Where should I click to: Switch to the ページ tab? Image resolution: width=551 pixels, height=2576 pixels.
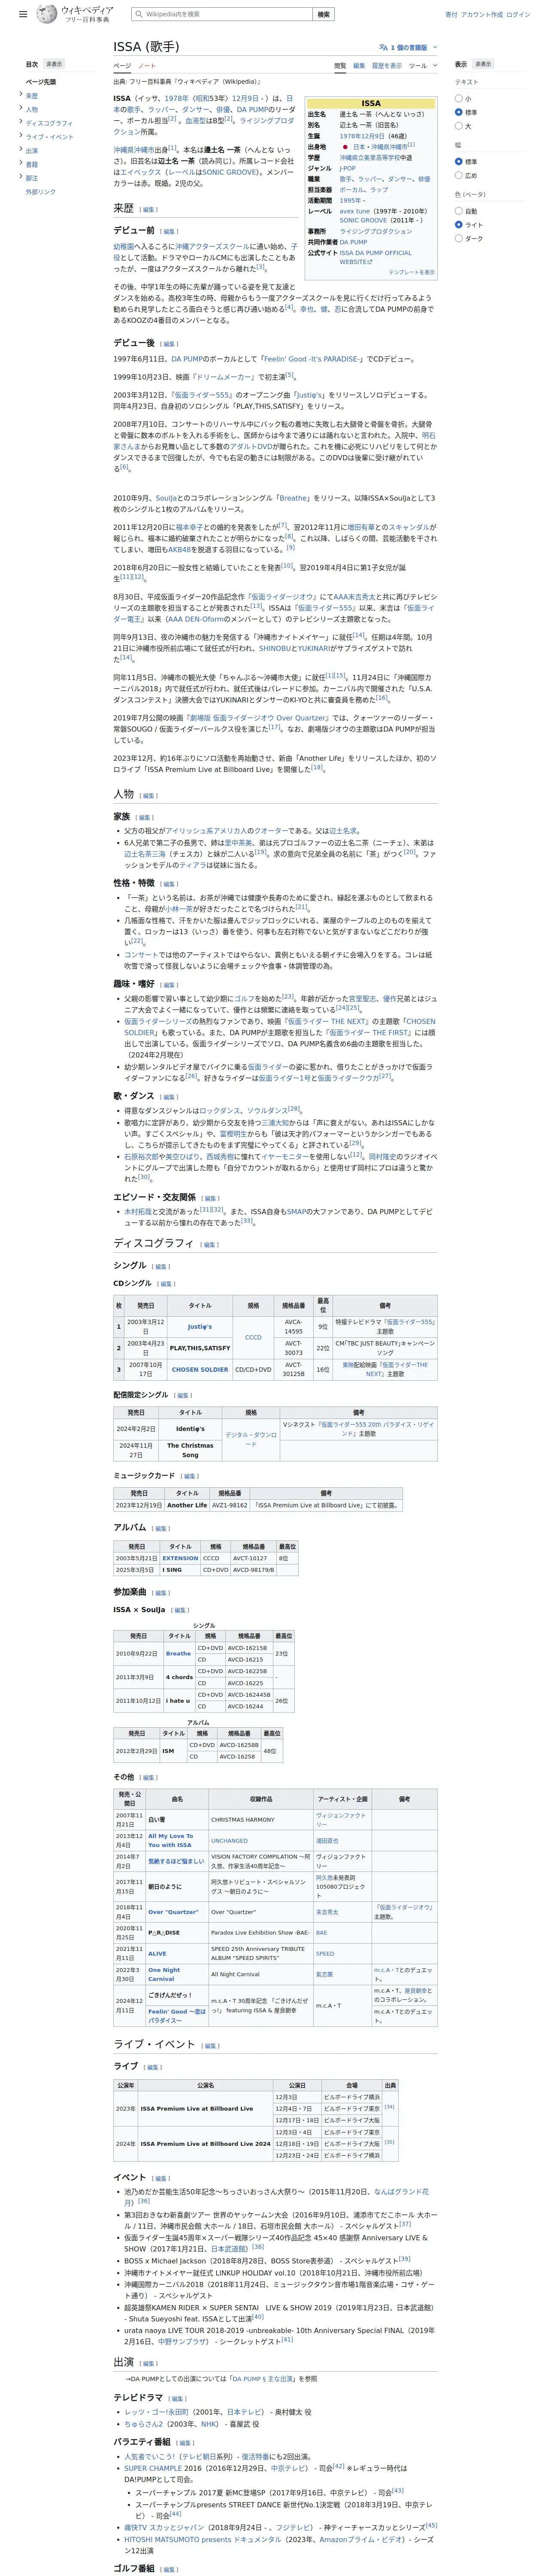(x=121, y=66)
